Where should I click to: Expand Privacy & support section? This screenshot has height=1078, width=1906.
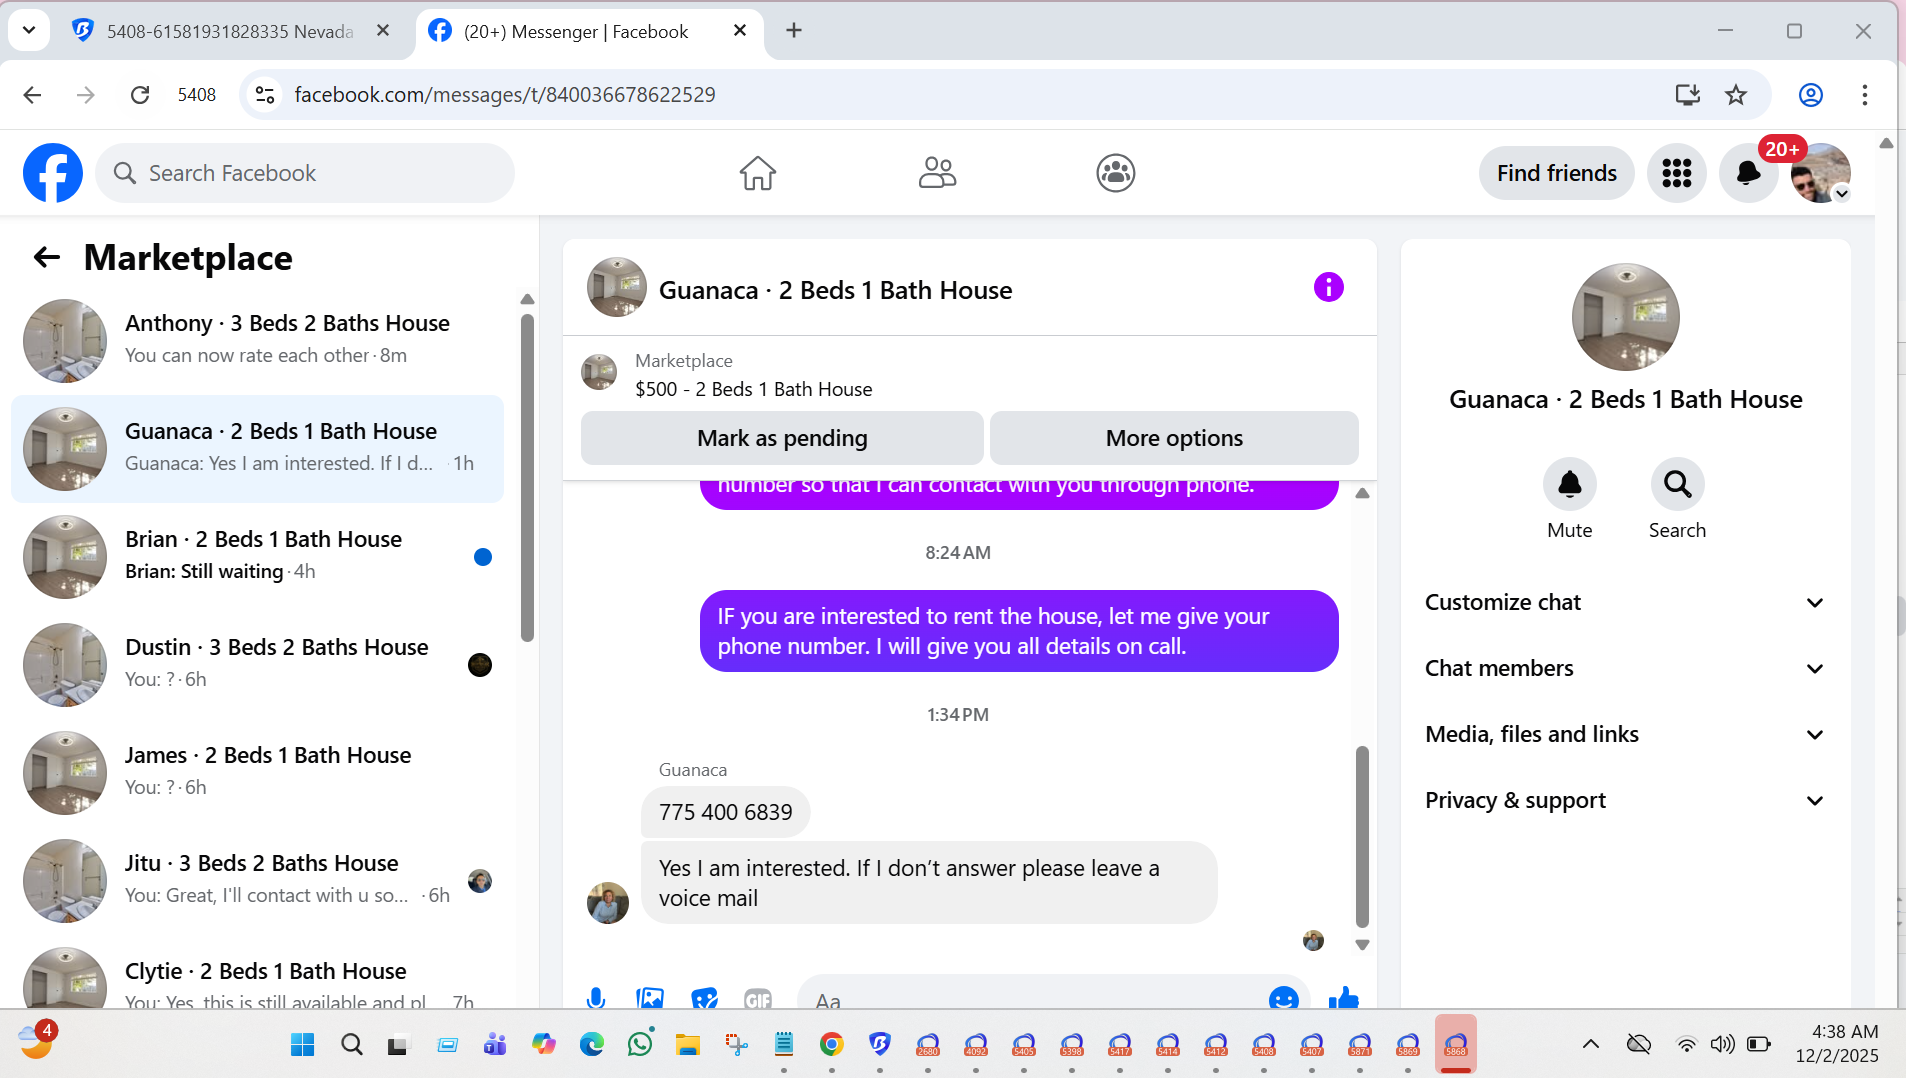point(1625,800)
